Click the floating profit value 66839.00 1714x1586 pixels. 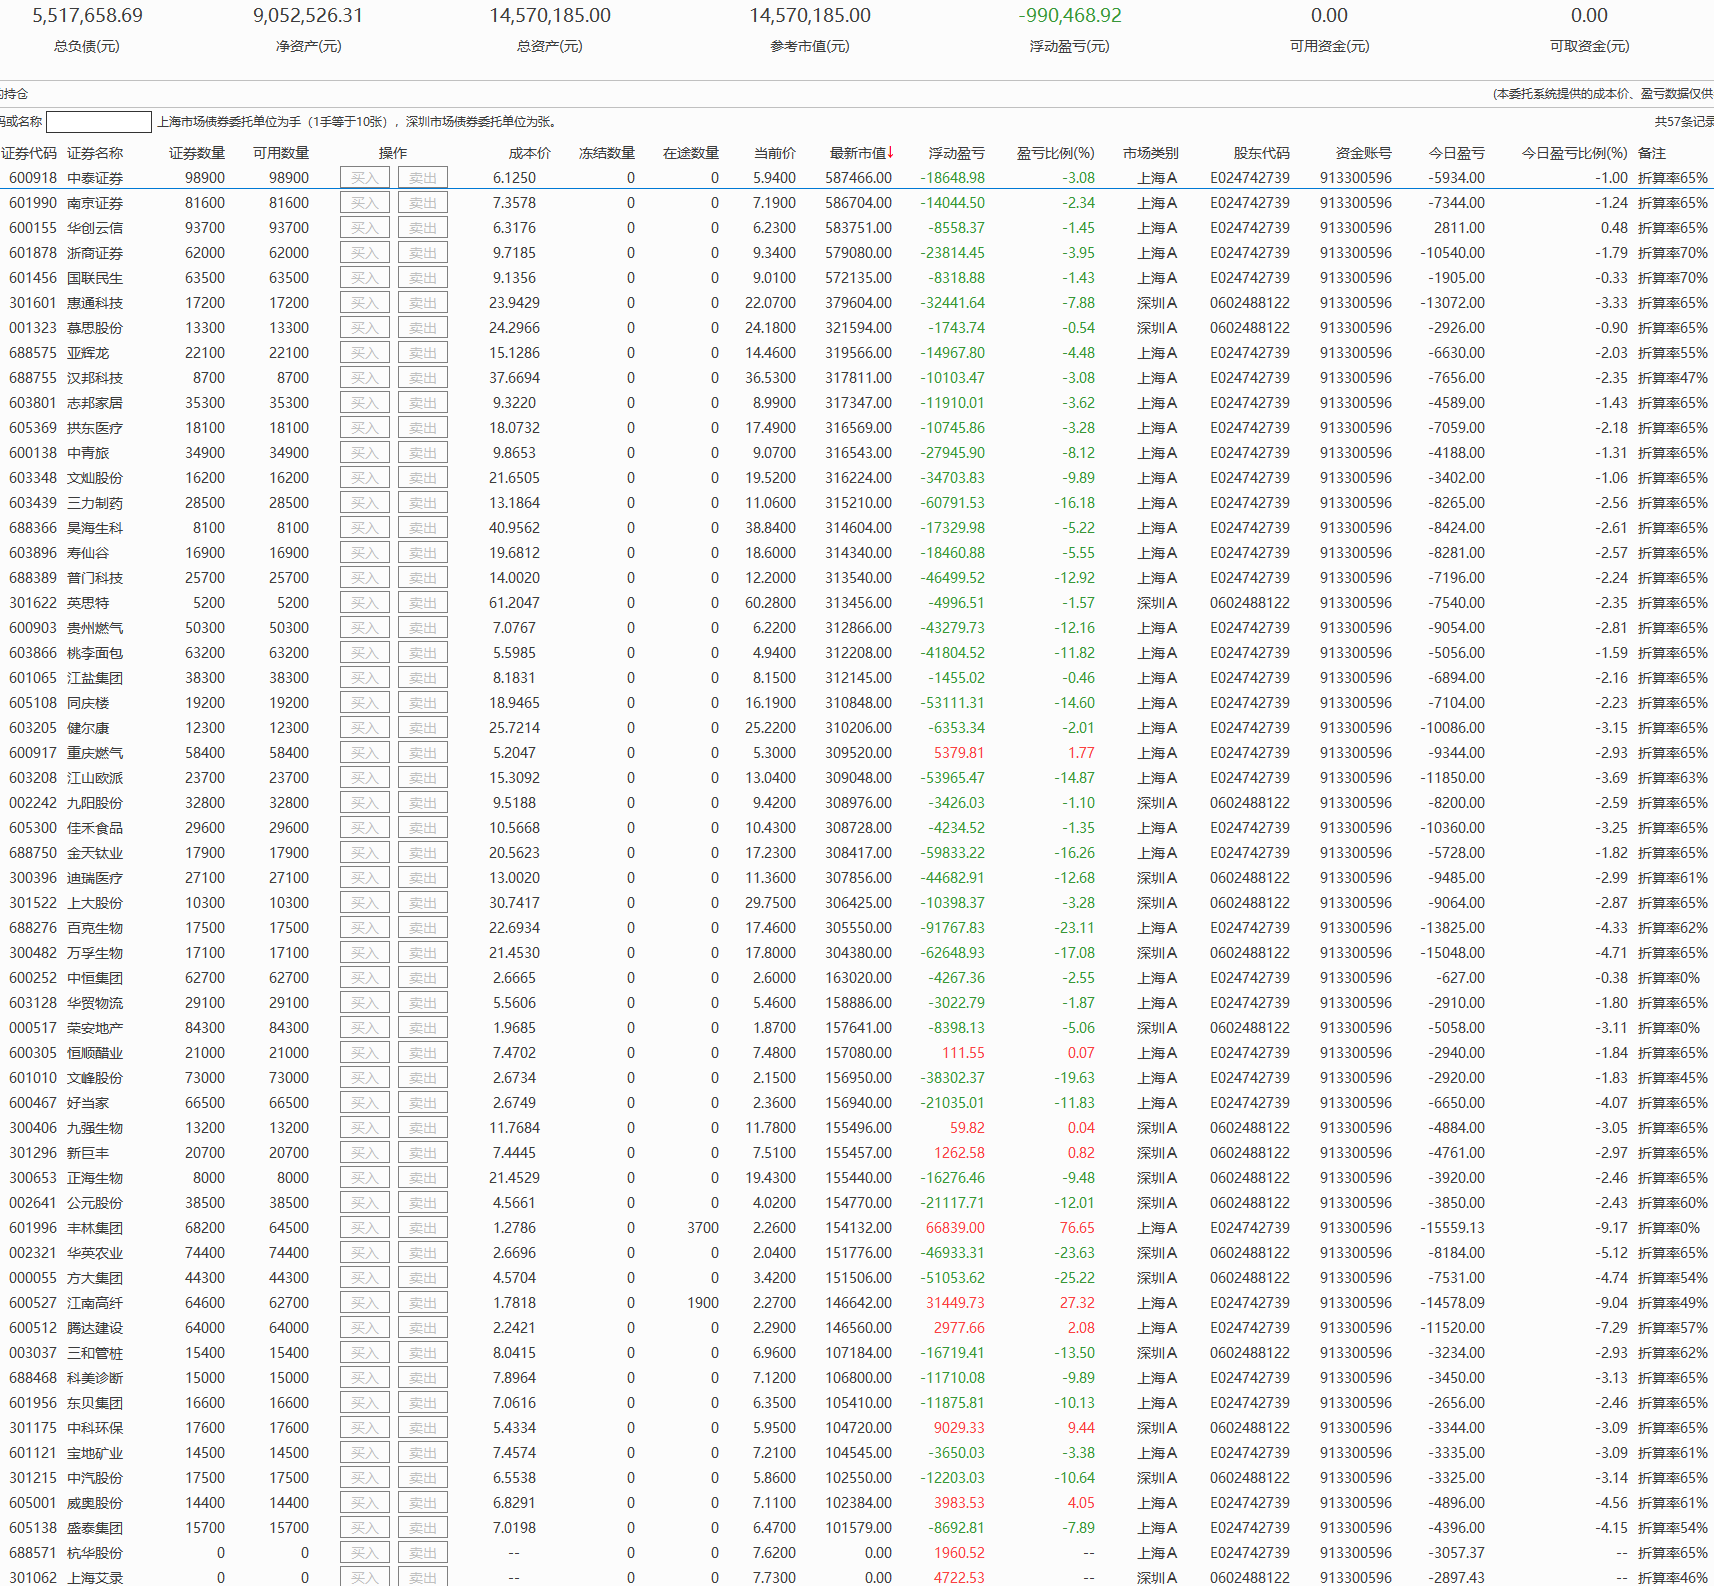pyautogui.click(x=955, y=1228)
